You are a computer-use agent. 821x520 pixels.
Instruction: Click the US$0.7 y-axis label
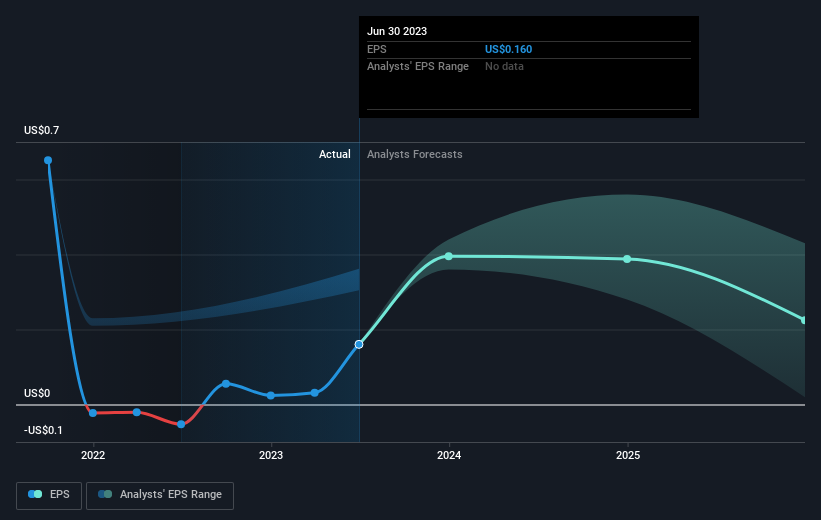pos(41,130)
